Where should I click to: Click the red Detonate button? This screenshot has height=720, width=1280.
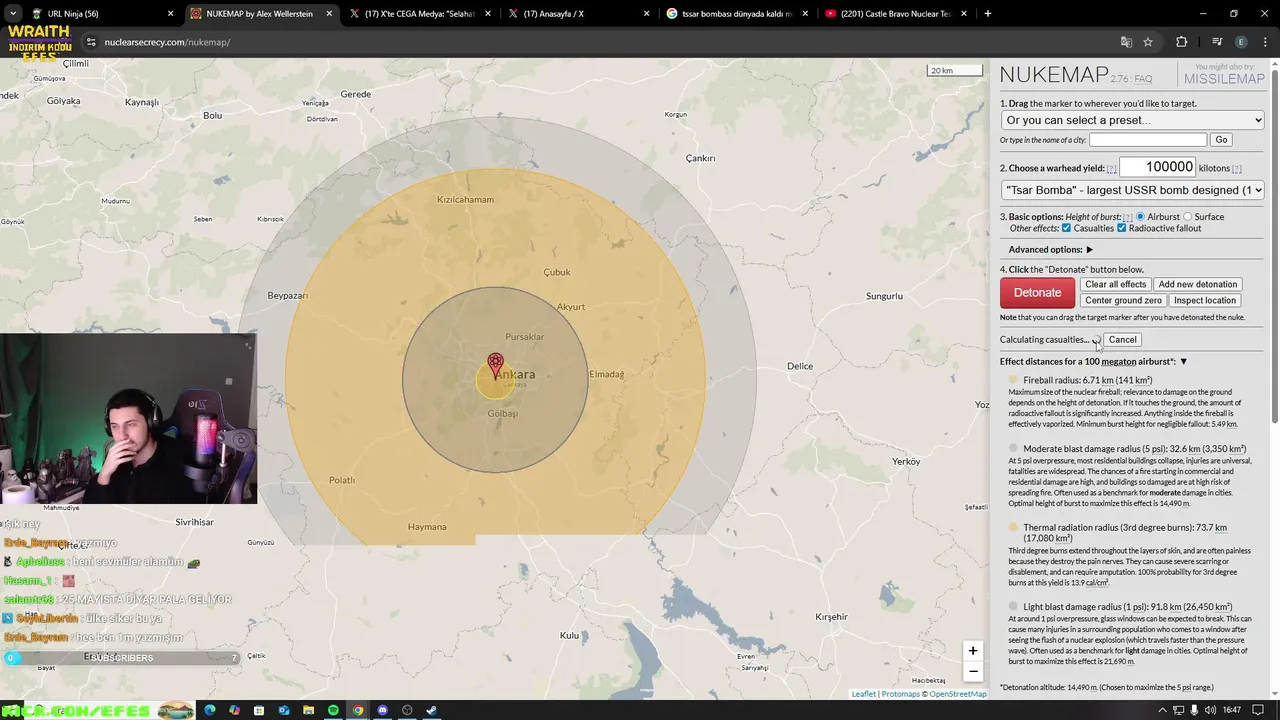click(x=1037, y=292)
